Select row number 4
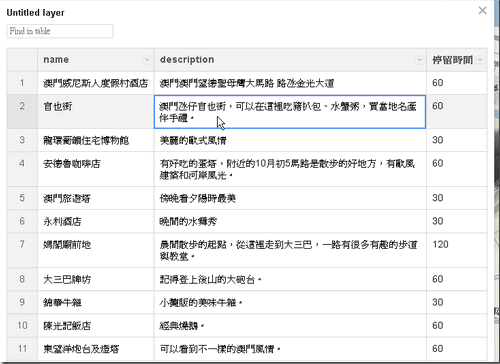Viewport: 500px width, 364px height. pyautogui.click(x=22, y=169)
